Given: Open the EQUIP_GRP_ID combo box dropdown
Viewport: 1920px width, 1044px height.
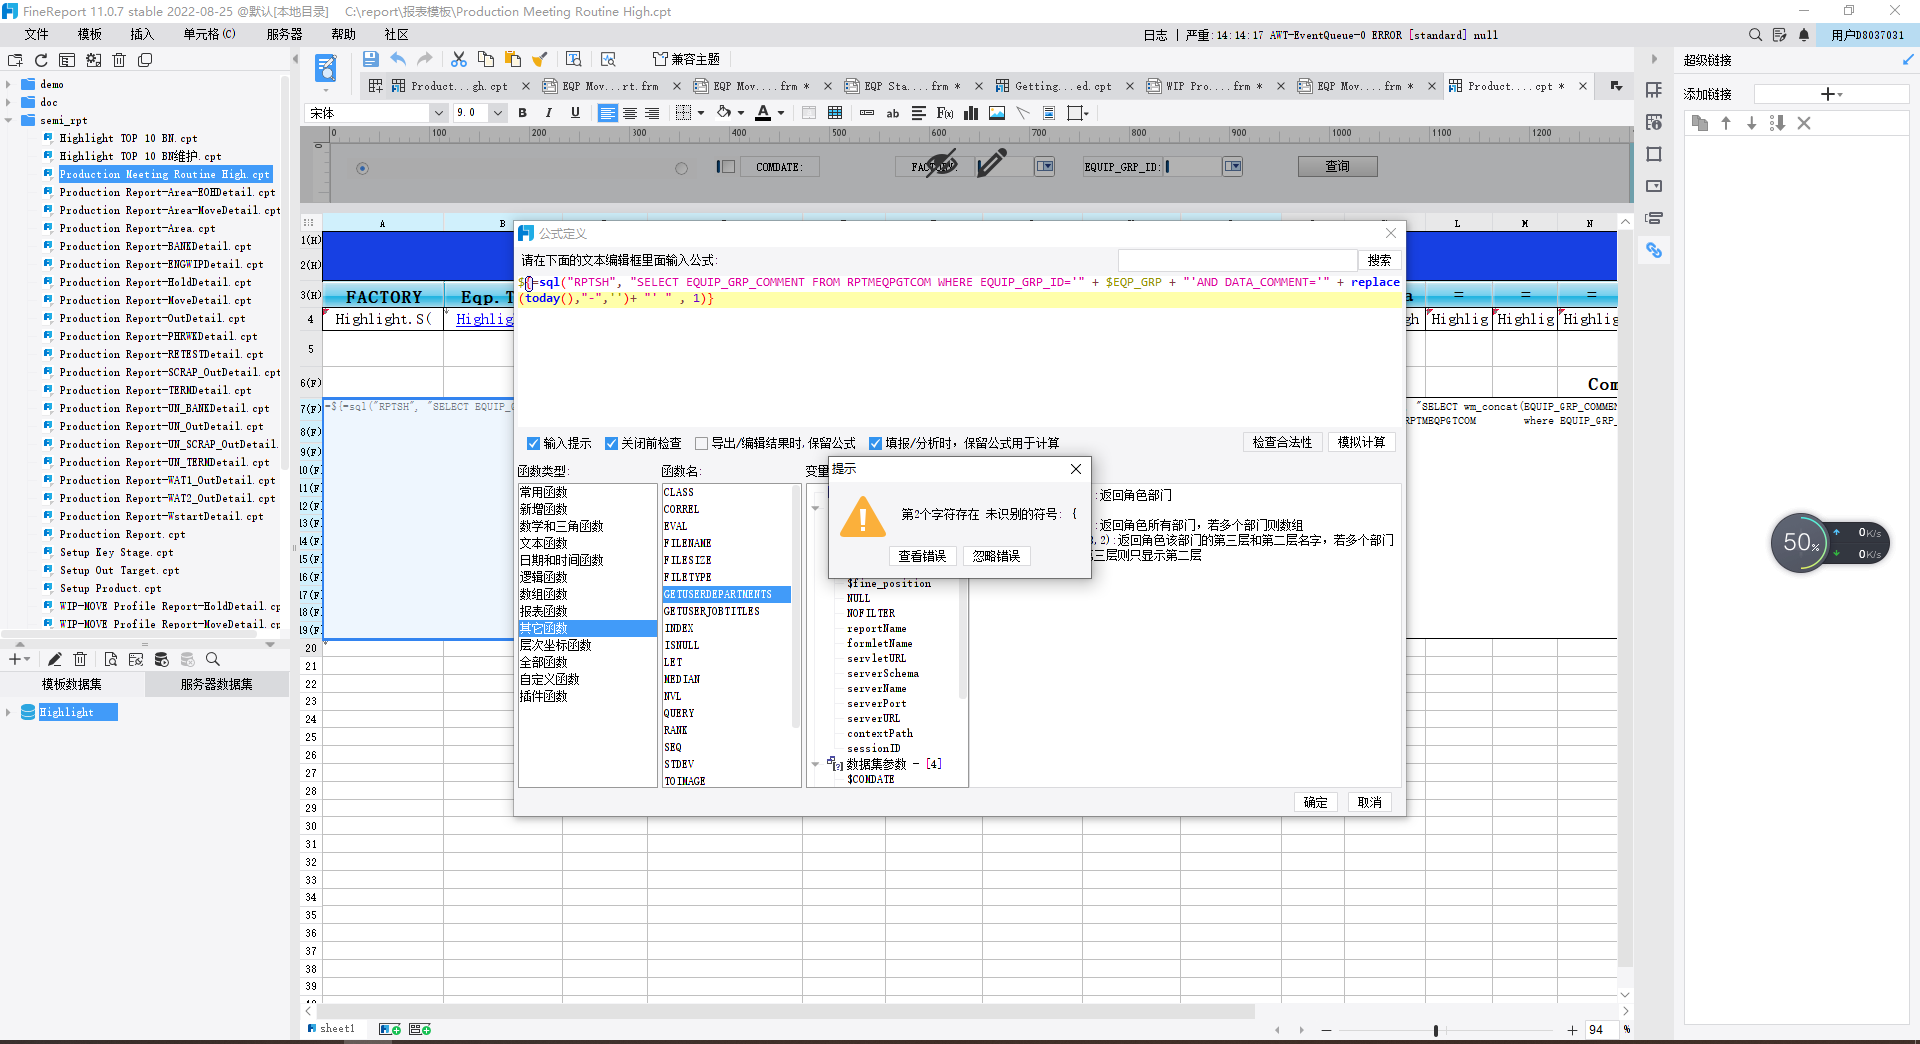Looking at the screenshot, I should pos(1233,167).
